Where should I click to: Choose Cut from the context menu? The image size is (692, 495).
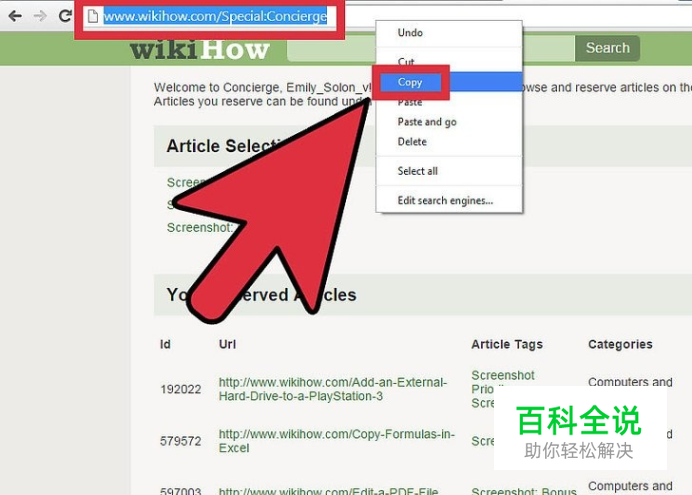(x=449, y=62)
